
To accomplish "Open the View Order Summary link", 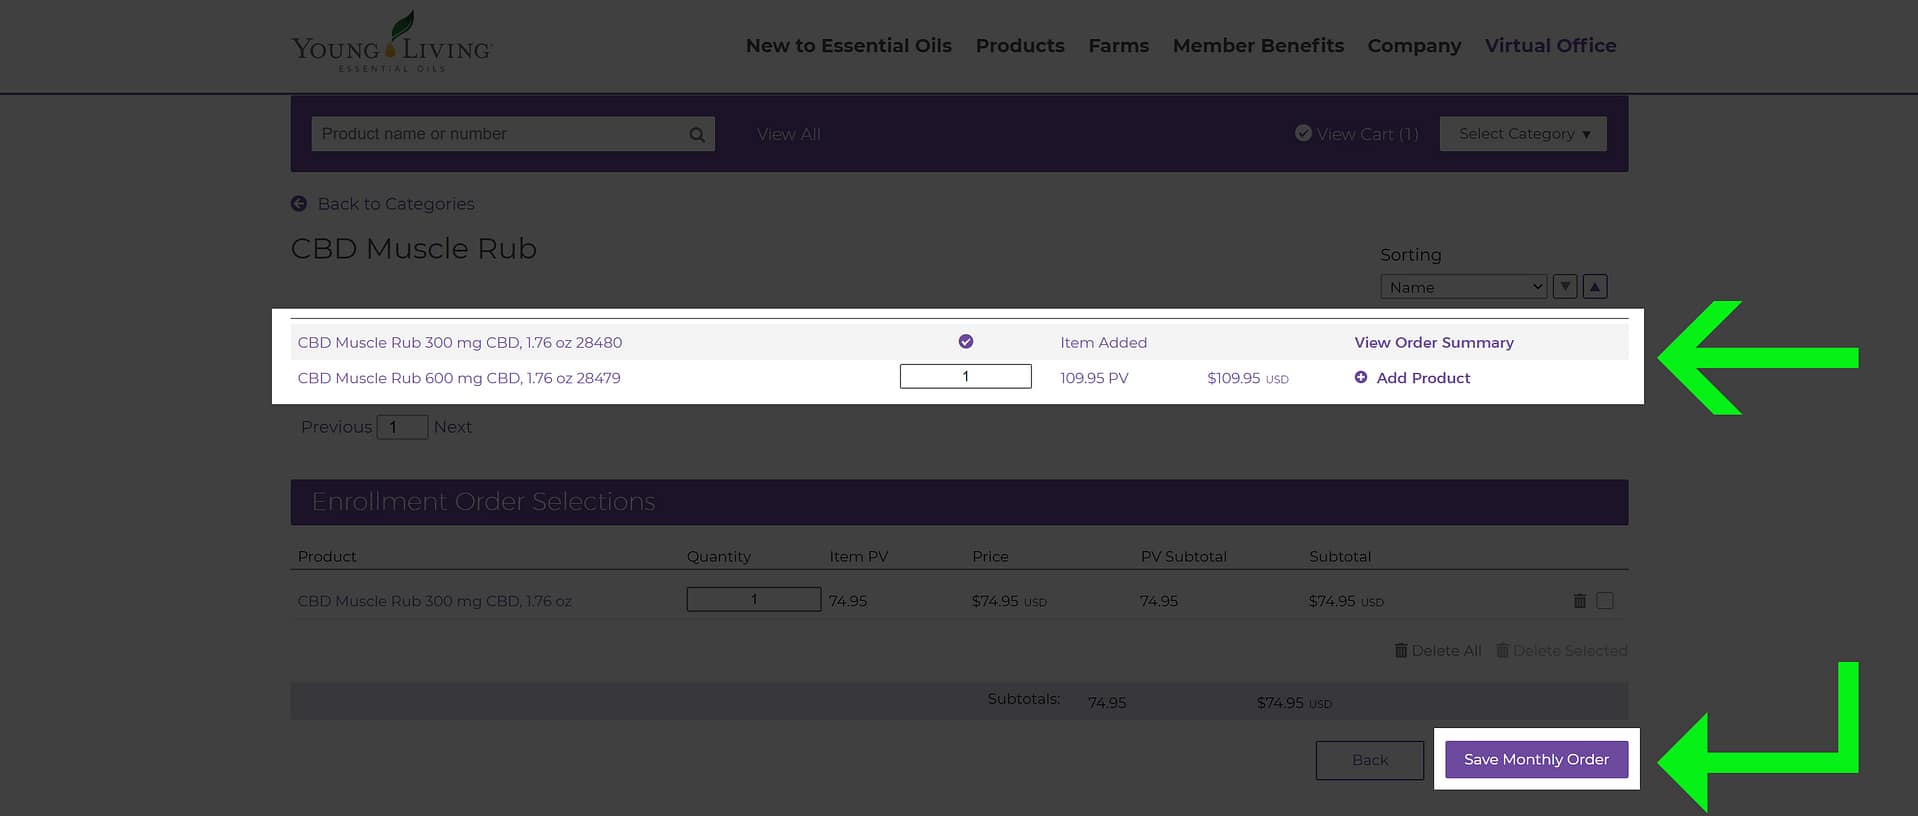I will [x=1433, y=343].
